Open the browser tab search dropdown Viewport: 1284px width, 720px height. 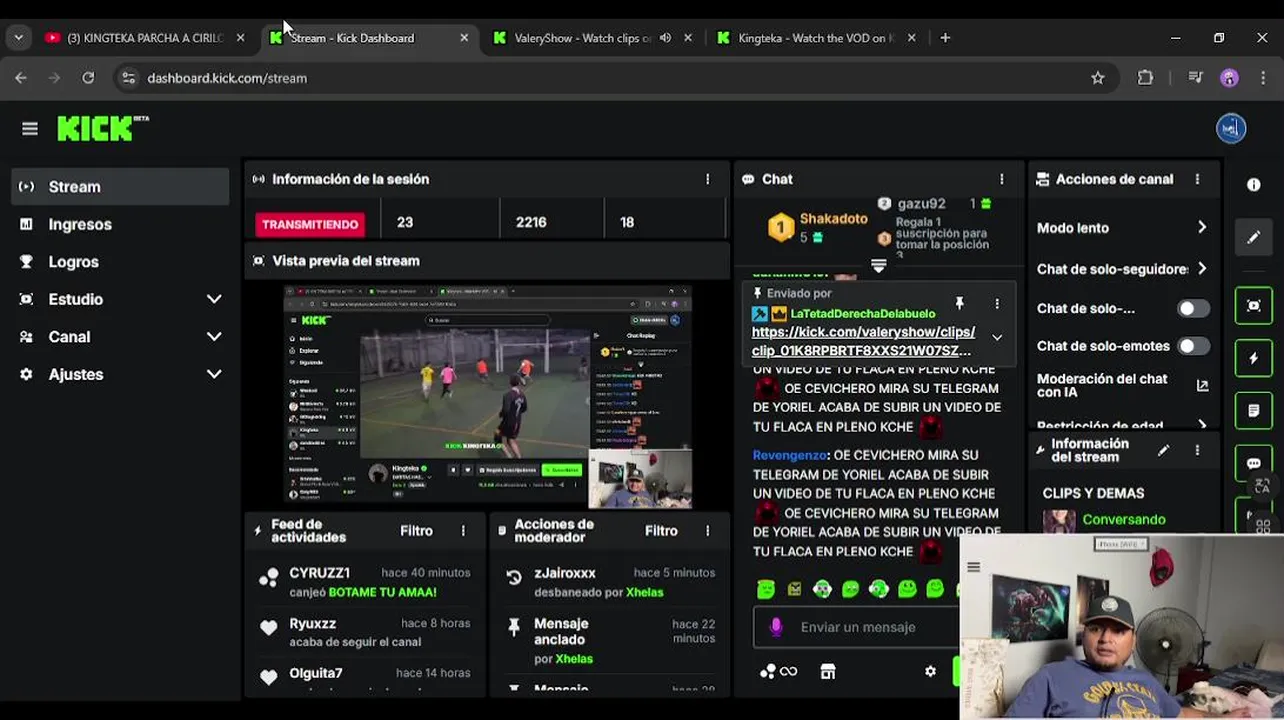click(18, 38)
